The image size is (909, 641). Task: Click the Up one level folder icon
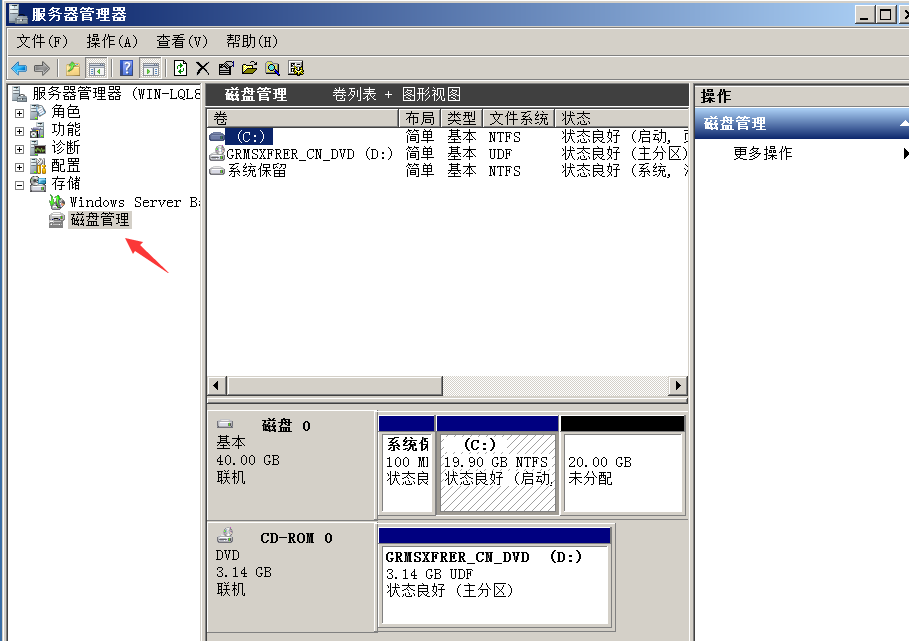[x=73, y=68]
